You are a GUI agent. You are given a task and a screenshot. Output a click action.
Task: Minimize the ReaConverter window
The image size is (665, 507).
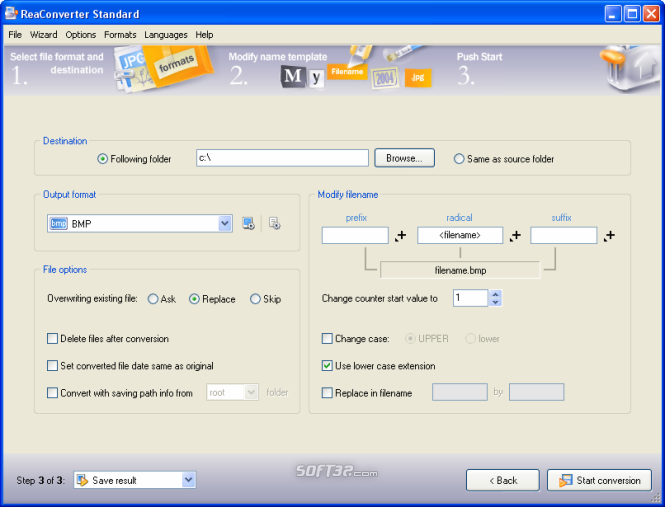(613, 14)
